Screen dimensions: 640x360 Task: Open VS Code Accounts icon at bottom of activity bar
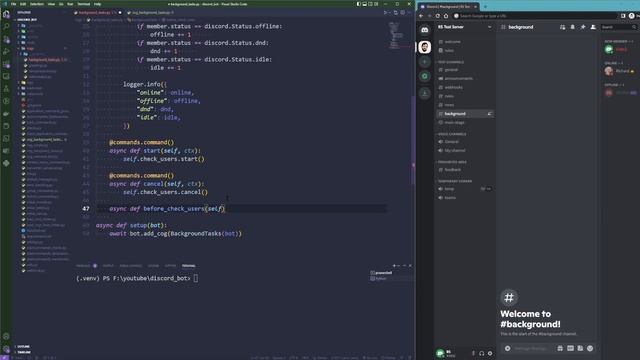coord(6,337)
